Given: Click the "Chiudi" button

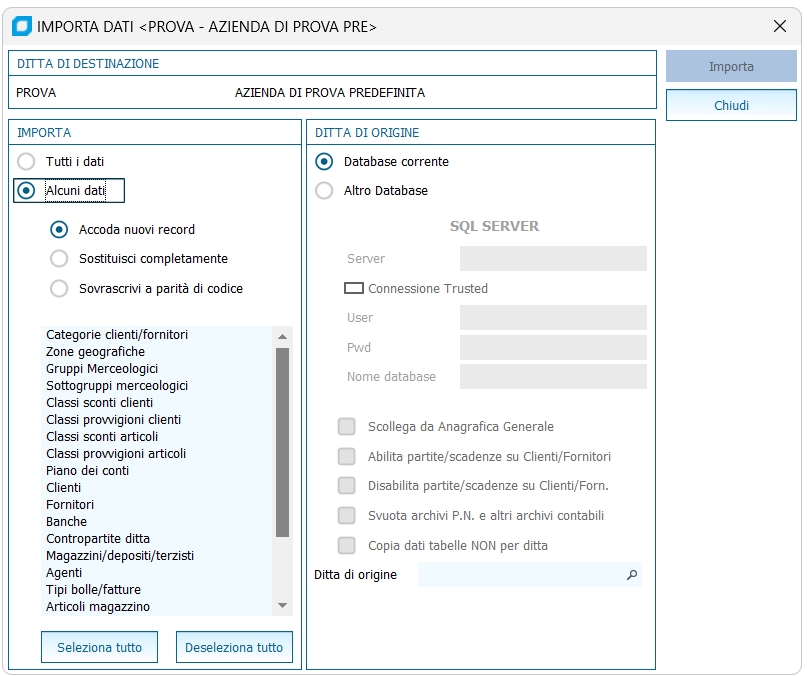Looking at the screenshot, I should [x=731, y=105].
